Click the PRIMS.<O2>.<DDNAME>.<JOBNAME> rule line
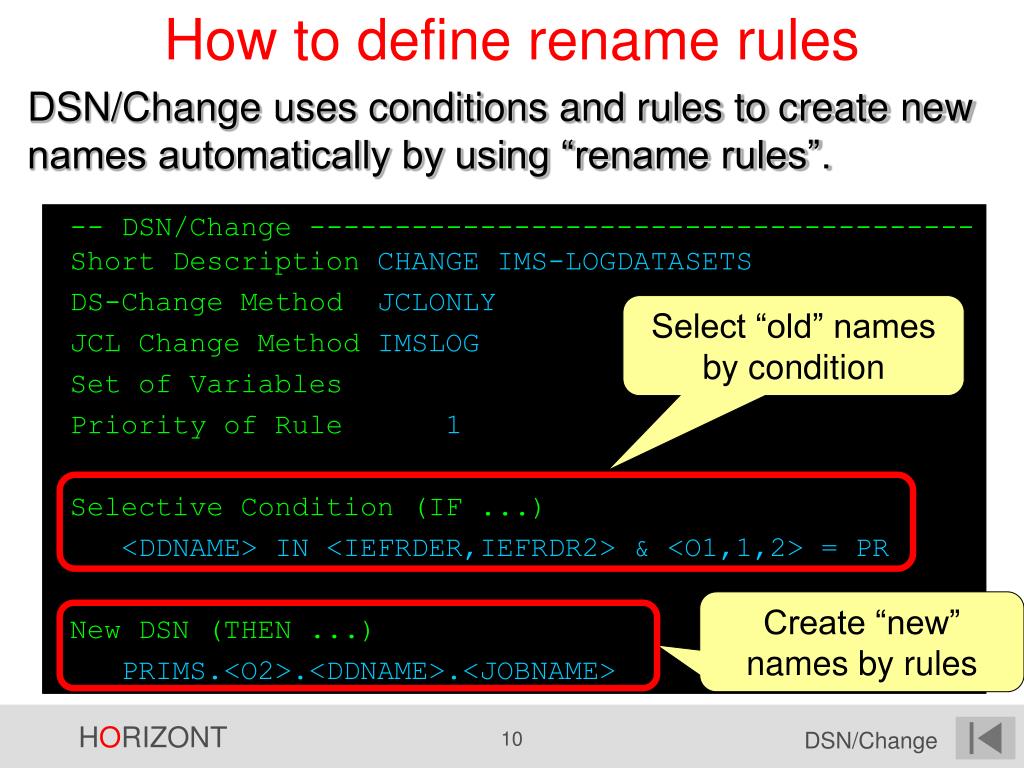The image size is (1024, 768). pyautogui.click(x=369, y=671)
